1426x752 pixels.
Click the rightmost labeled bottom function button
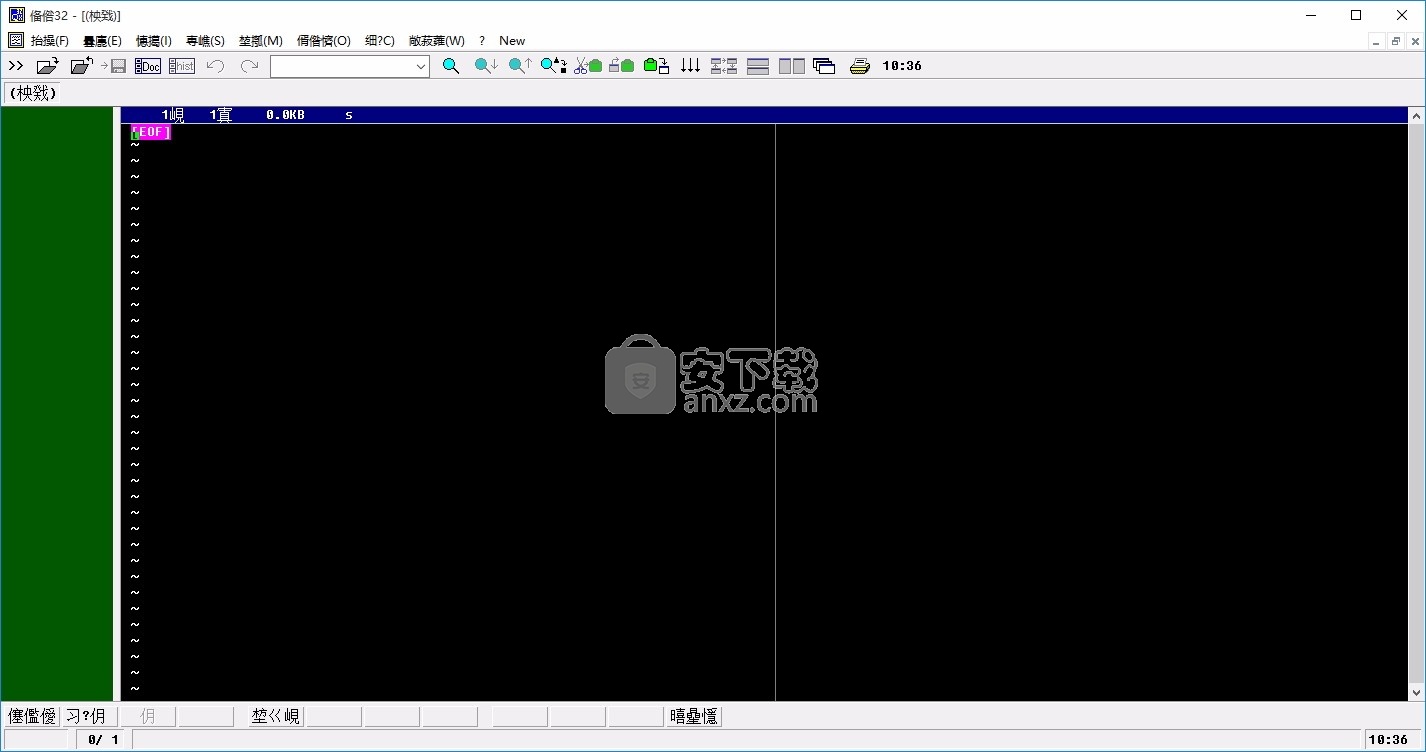[694, 716]
